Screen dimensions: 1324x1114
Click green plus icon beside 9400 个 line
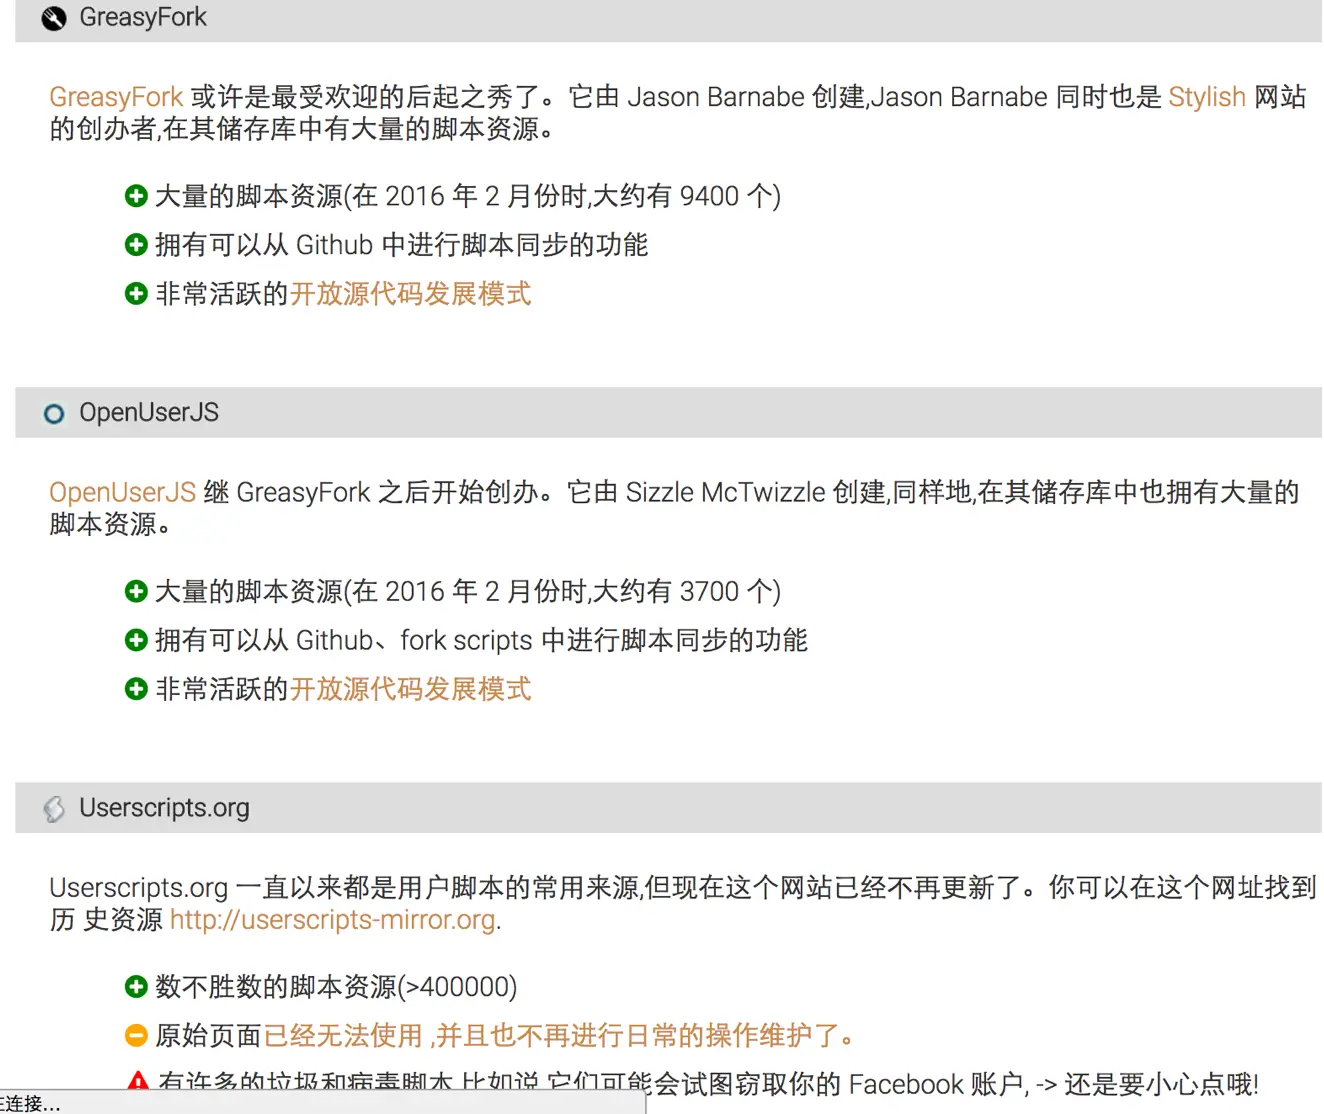pyautogui.click(x=136, y=196)
